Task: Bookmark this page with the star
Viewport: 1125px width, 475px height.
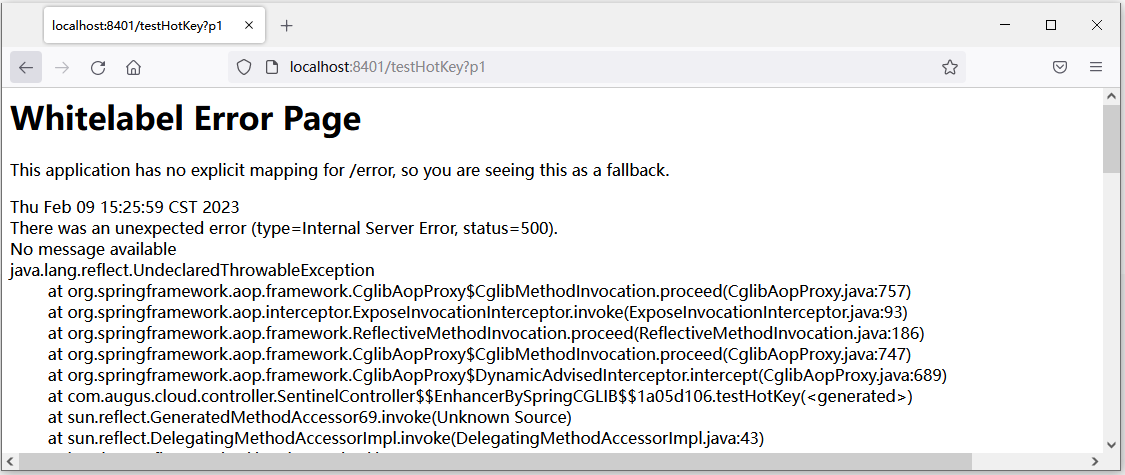Action: (x=949, y=67)
